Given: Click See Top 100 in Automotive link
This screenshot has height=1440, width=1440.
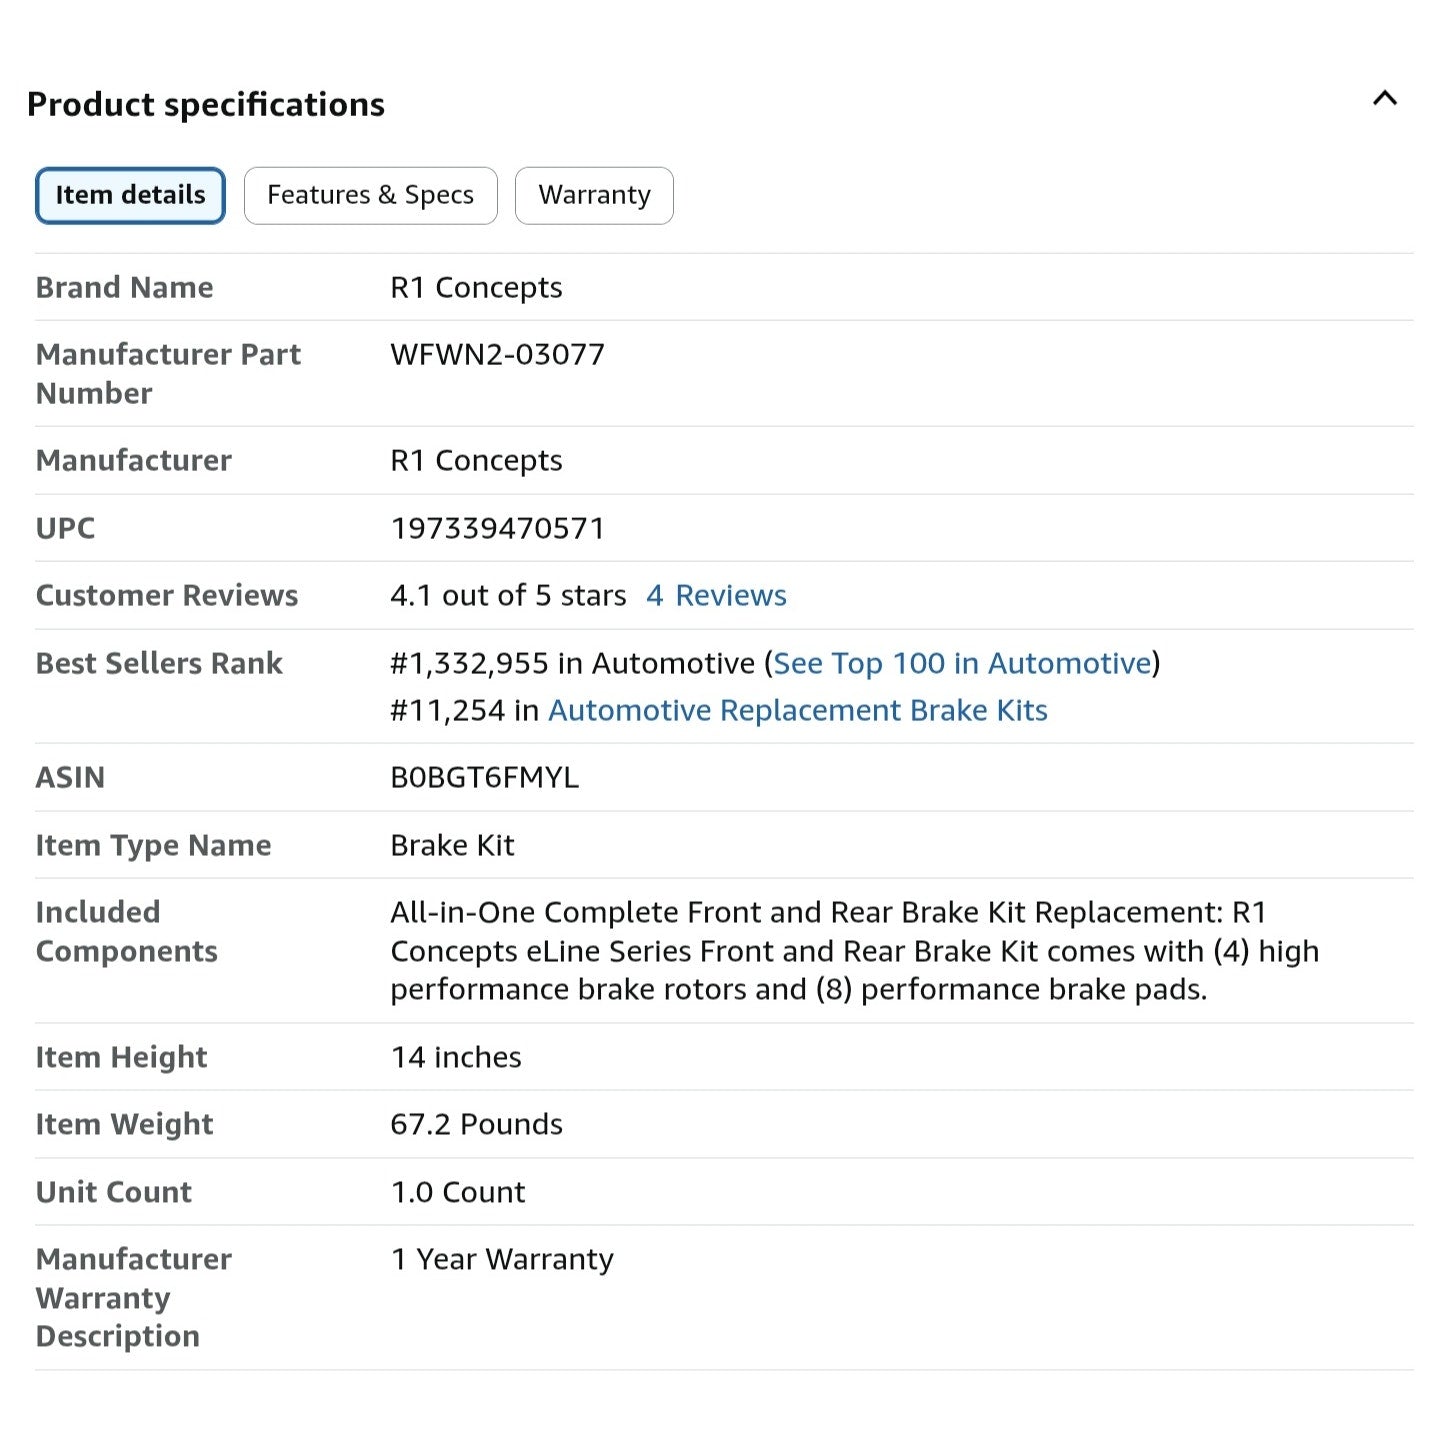Looking at the screenshot, I should [x=962, y=664].
